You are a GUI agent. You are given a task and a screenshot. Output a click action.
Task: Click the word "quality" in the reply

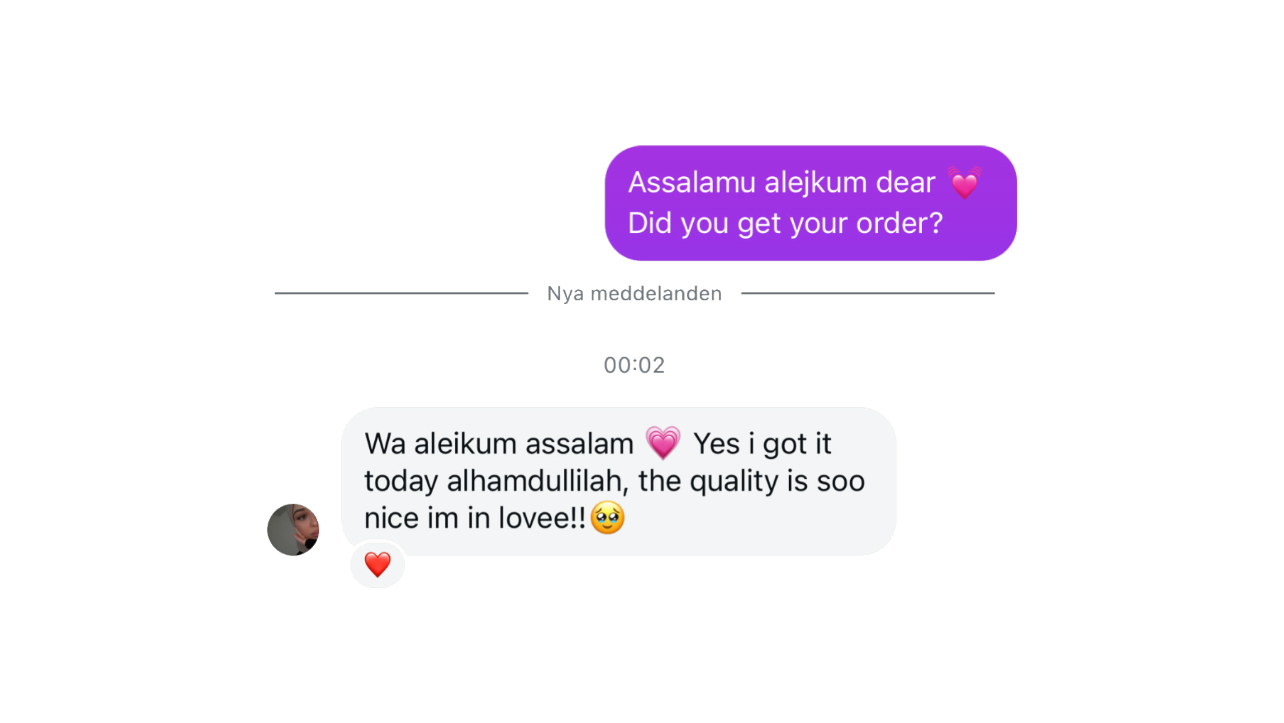[x=735, y=482]
